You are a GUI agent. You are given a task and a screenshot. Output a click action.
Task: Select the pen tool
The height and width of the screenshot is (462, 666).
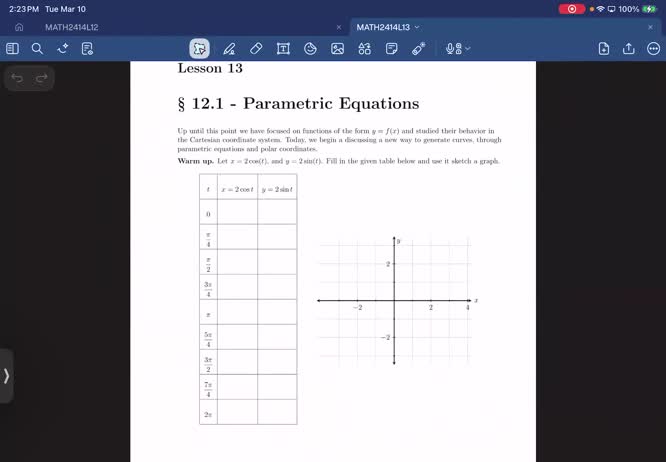(x=229, y=48)
